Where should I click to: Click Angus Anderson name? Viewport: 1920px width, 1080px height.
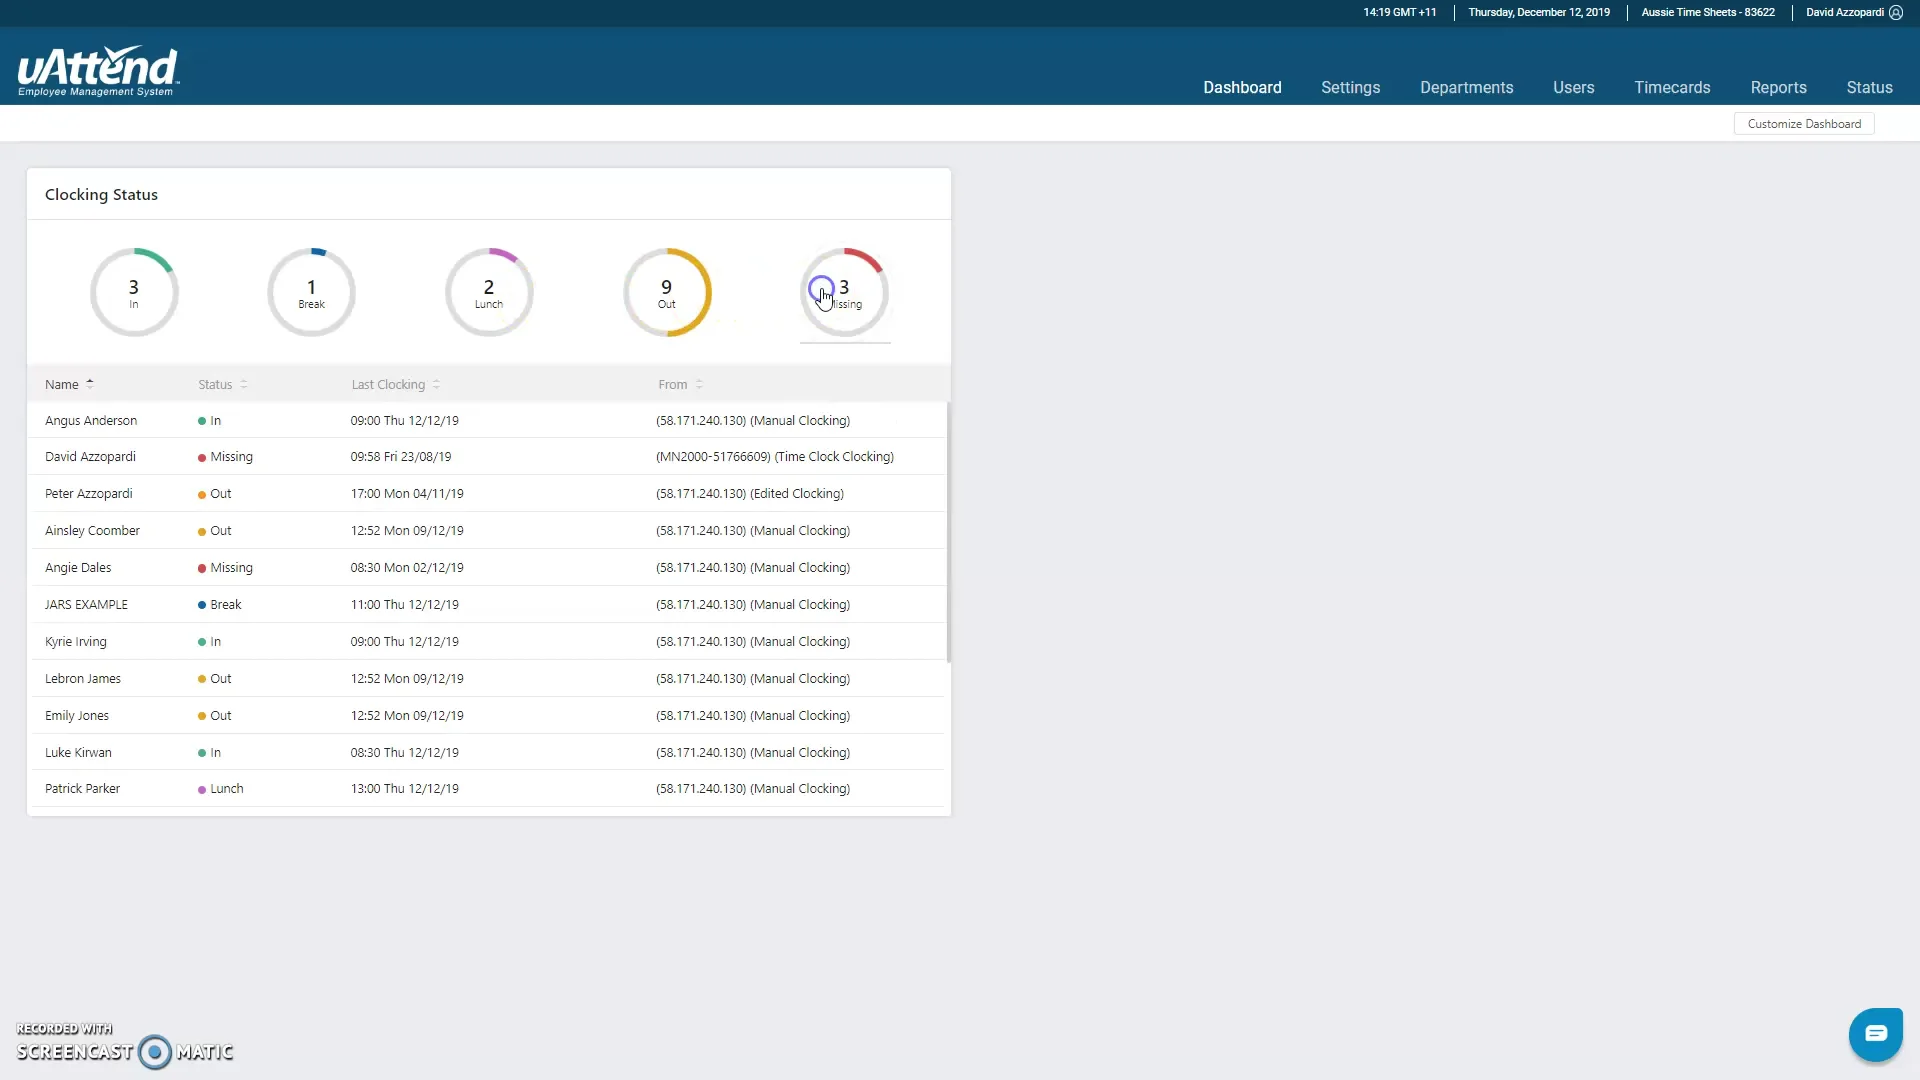pyautogui.click(x=91, y=420)
